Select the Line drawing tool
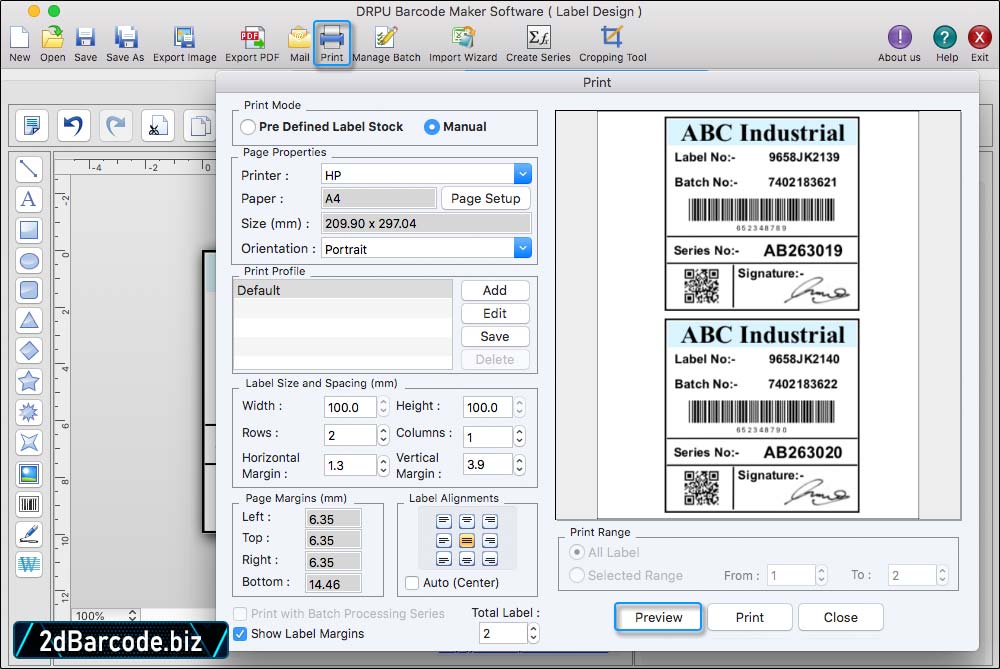This screenshot has width=1000, height=669. (29, 168)
